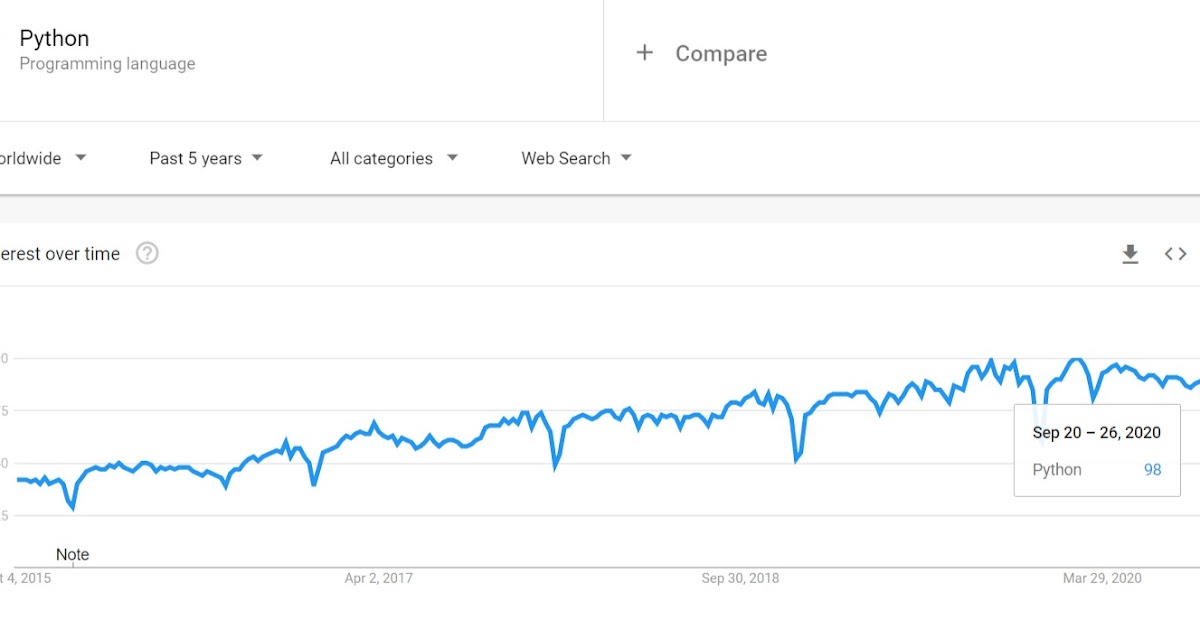Click the Sep 30, 2018 axis label

(740, 578)
